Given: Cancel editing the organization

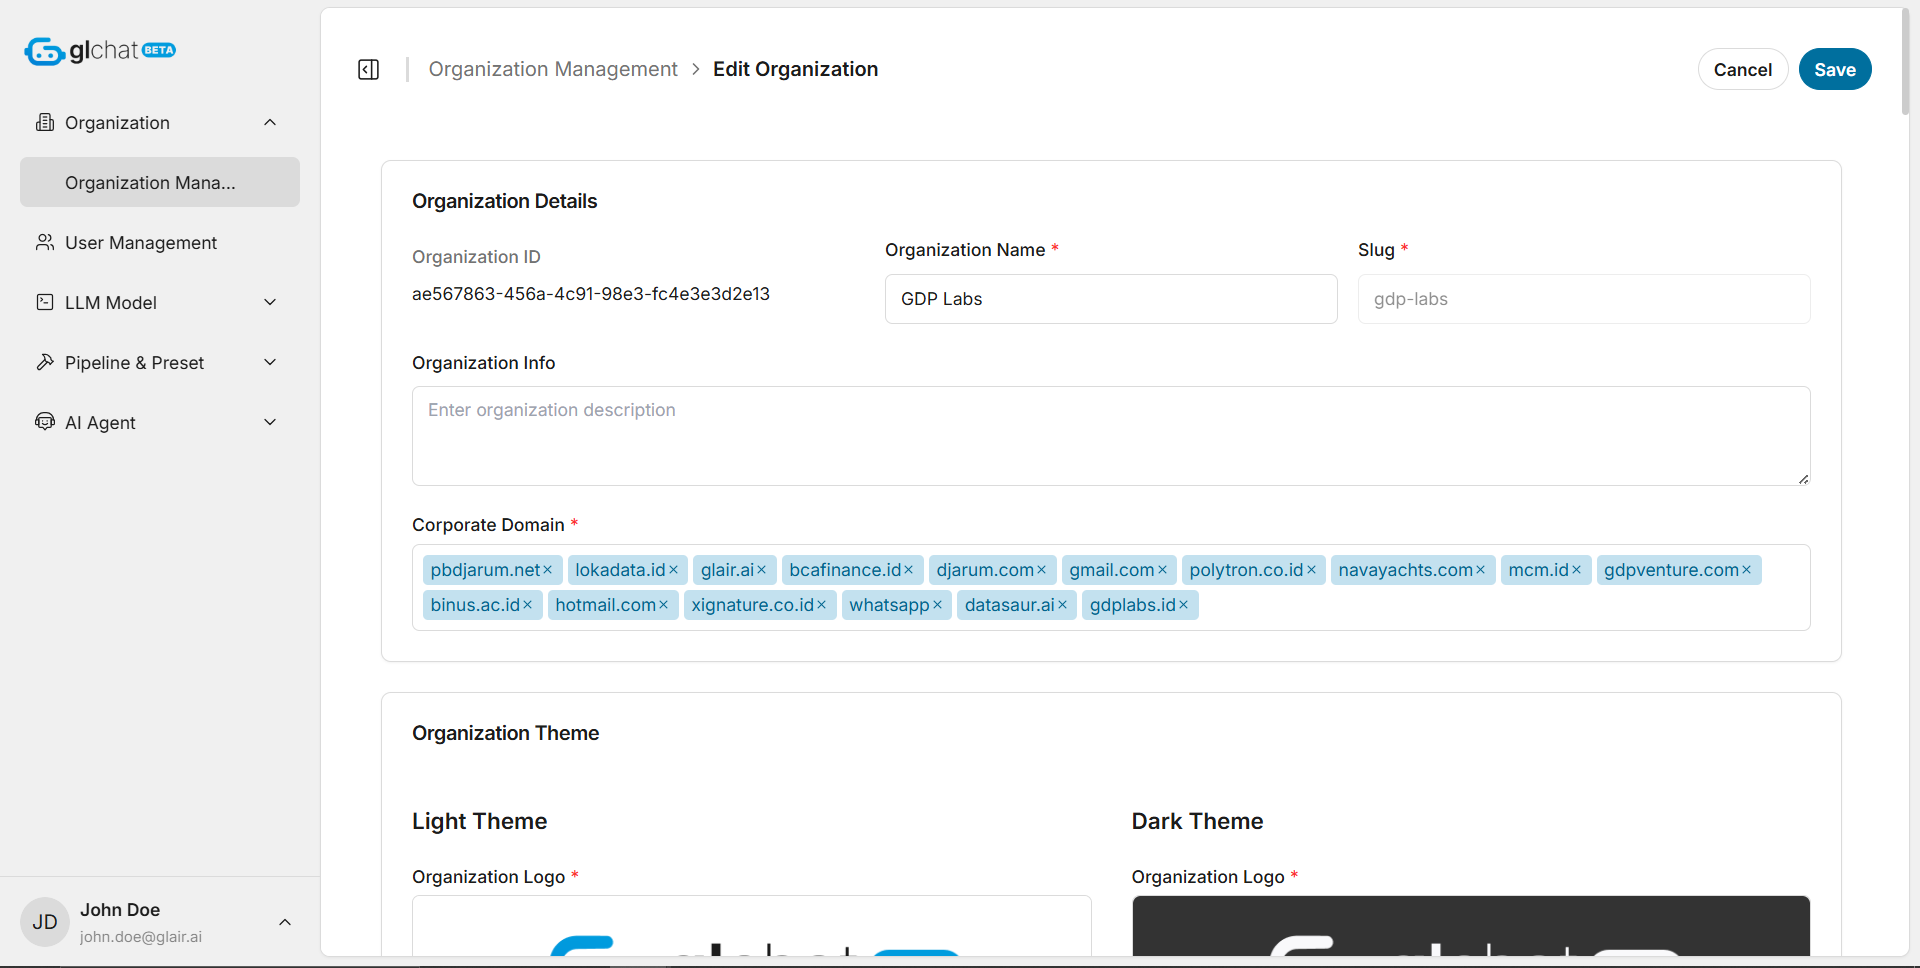Looking at the screenshot, I should click(1742, 69).
